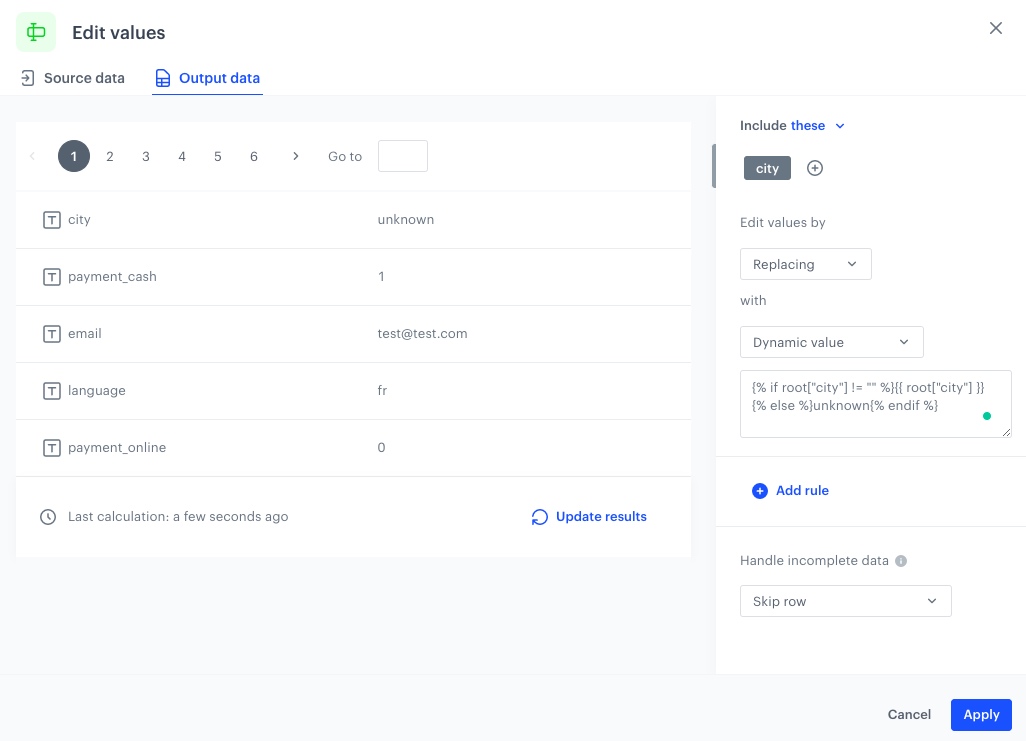The image size is (1026, 741).
Task: Click the Go to page input field
Action: point(402,156)
